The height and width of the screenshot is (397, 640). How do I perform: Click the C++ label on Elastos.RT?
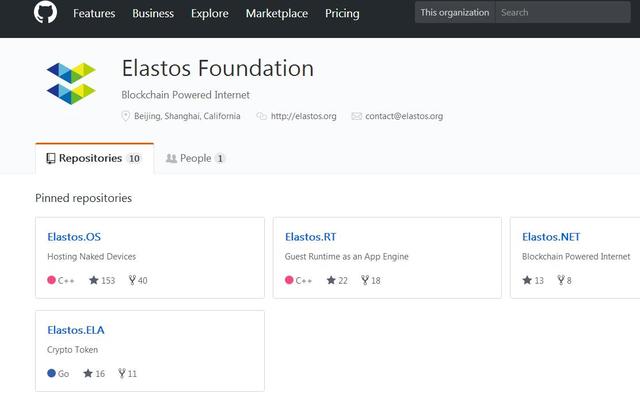304,280
